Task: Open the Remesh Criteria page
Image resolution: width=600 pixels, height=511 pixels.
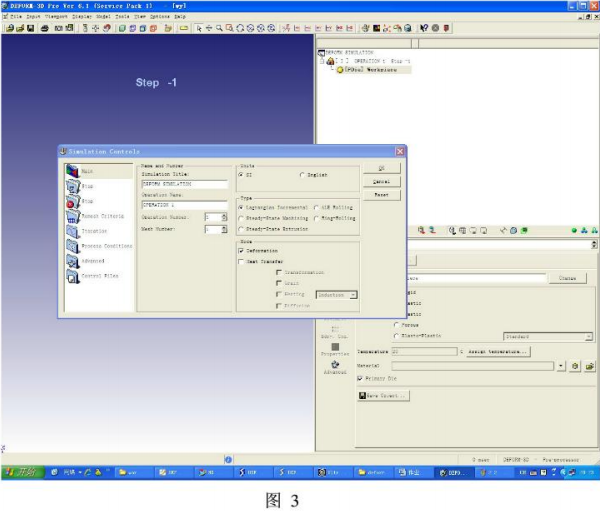Action: click(x=99, y=216)
